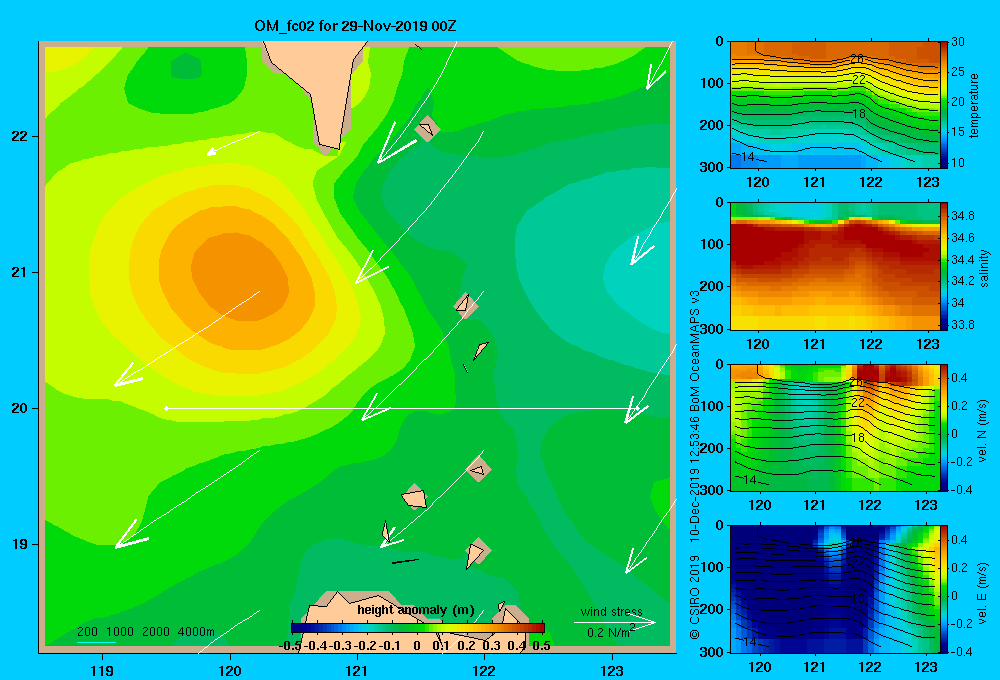This screenshot has width=1000, height=680.
Task: Click the '200 1000 2000 4000m' depth legend
Action: (146, 632)
